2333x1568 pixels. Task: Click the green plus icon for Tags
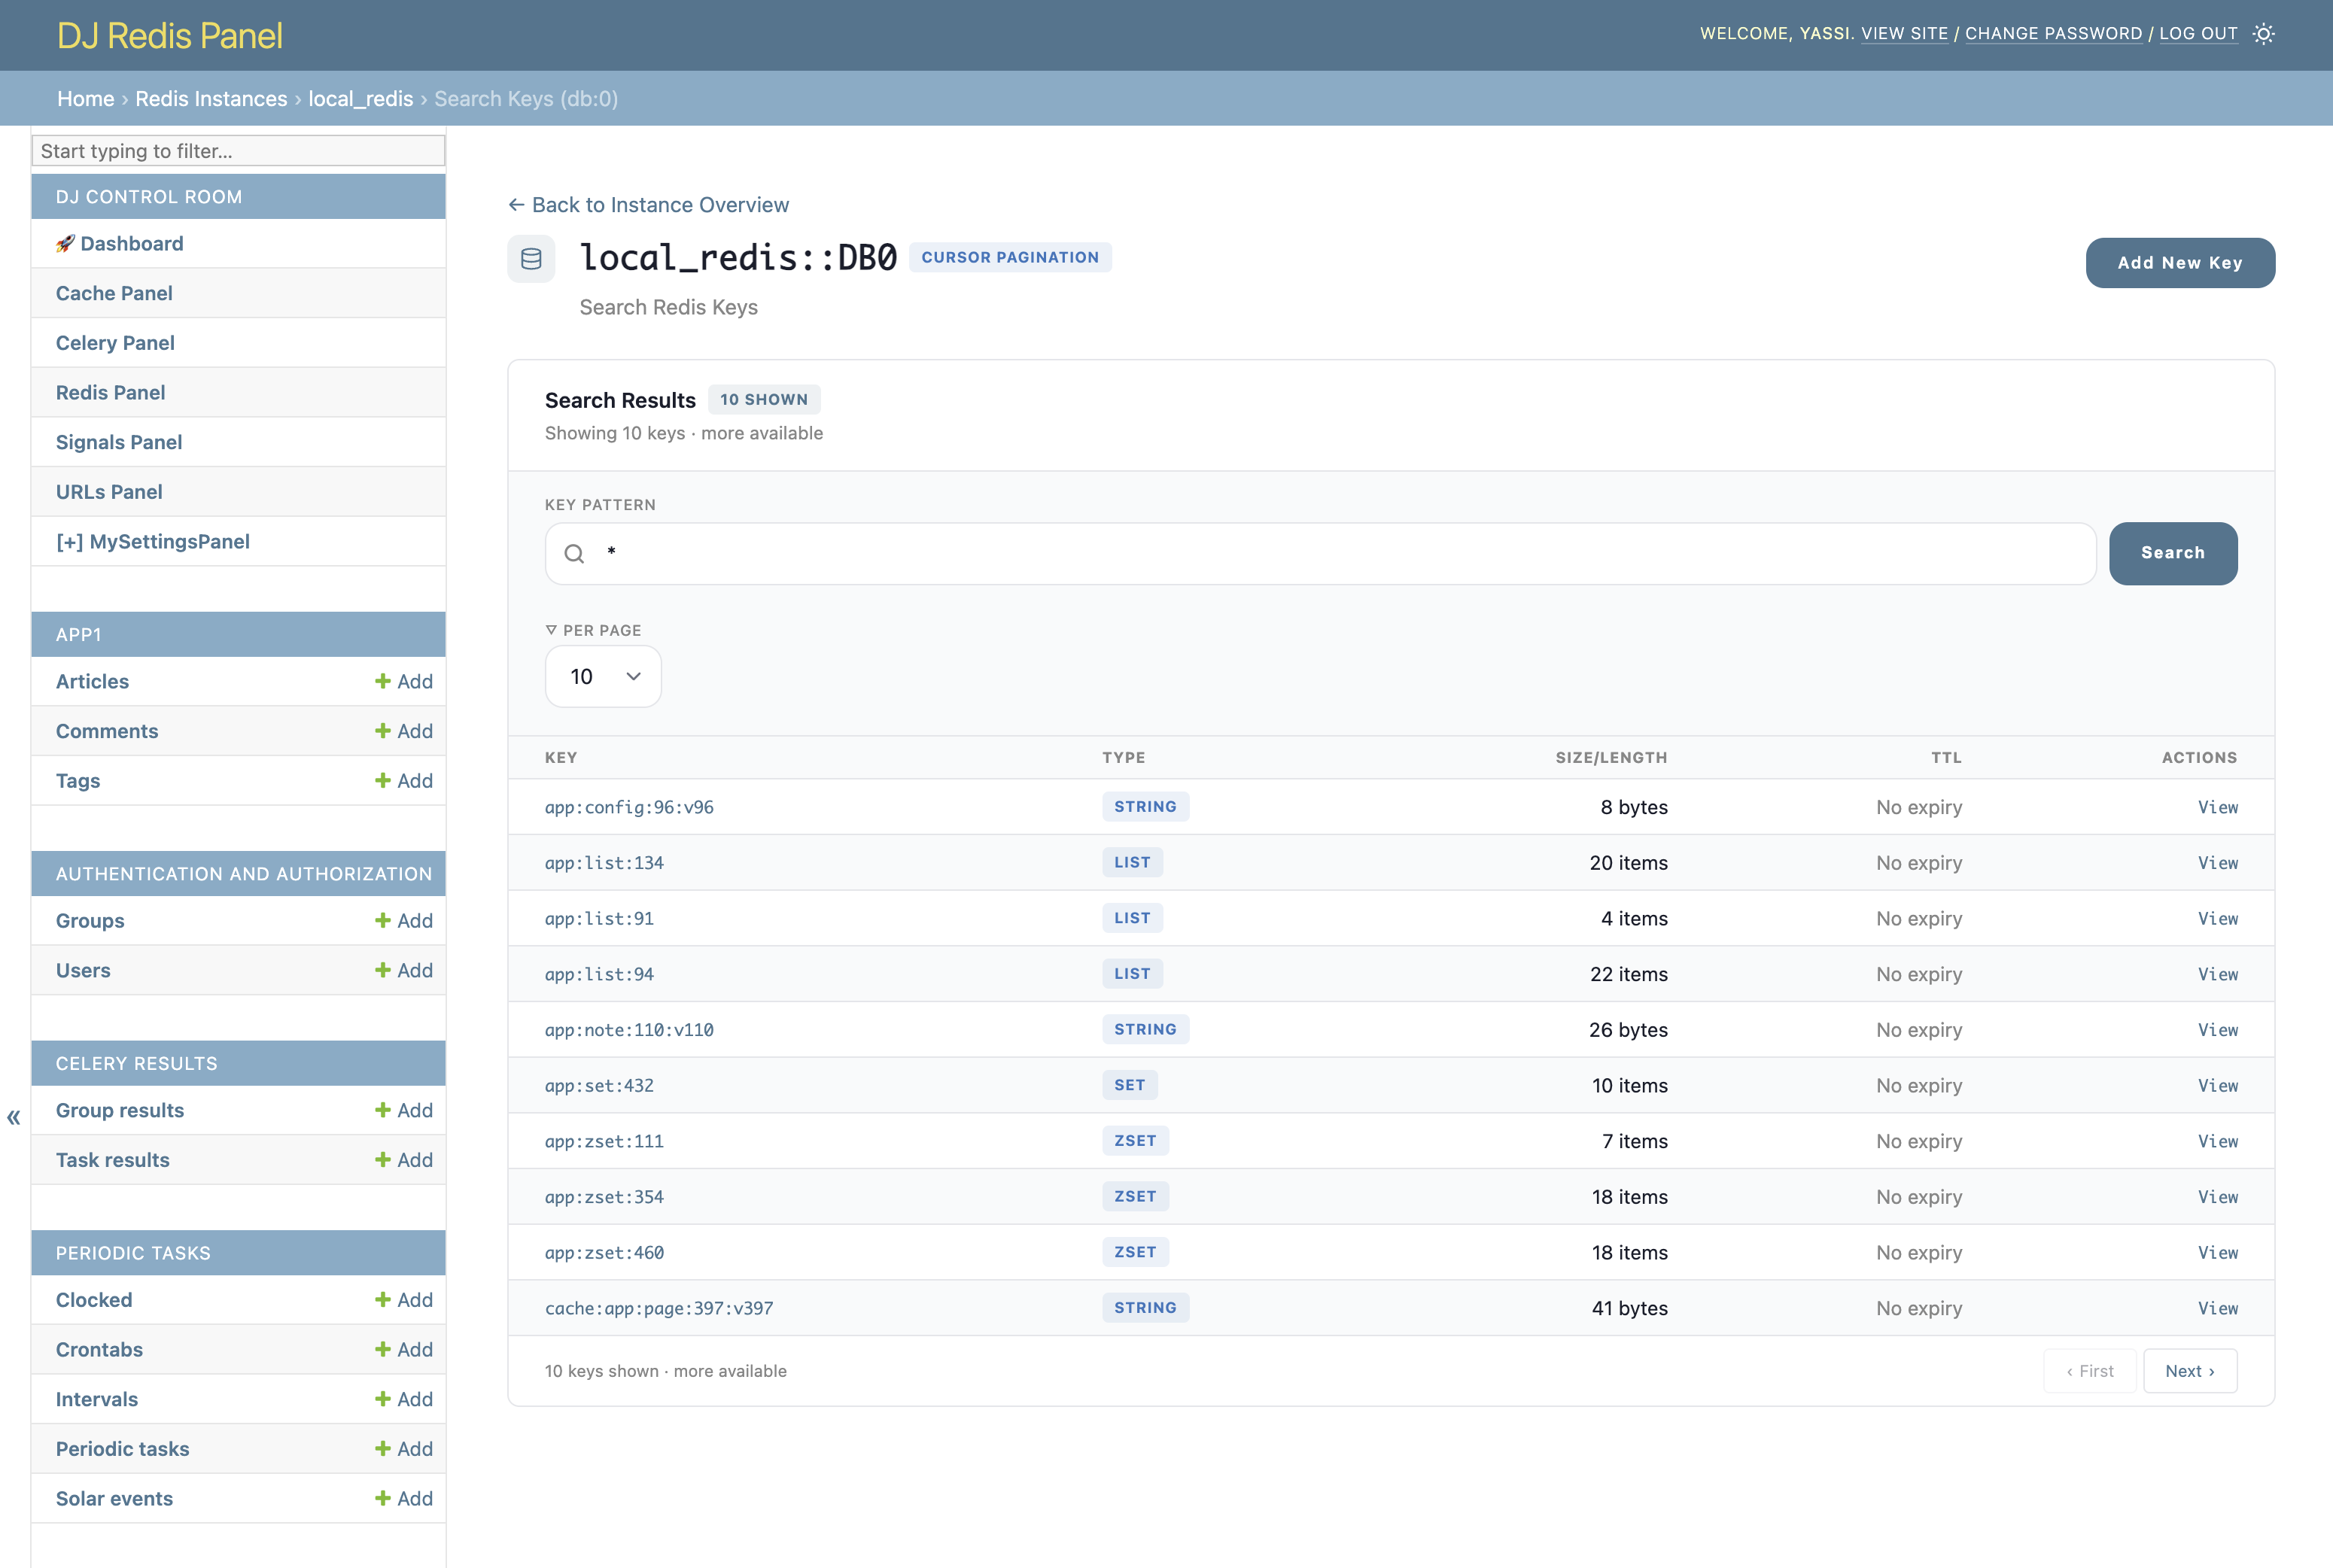pos(382,780)
